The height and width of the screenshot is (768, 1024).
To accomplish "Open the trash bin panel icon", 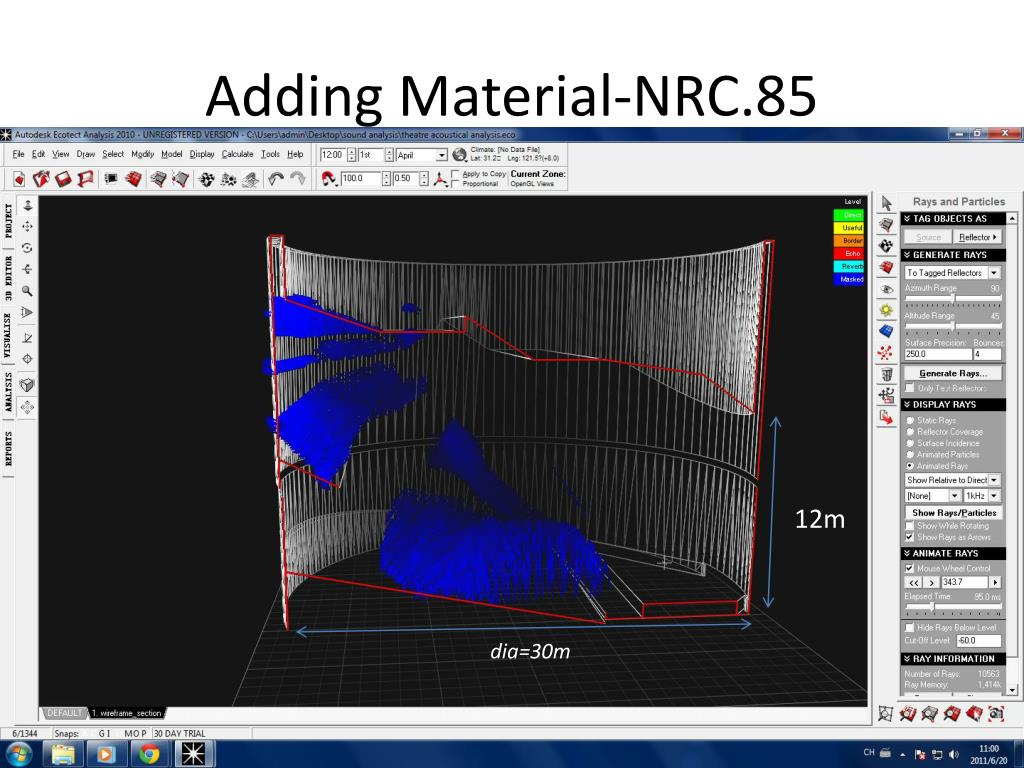I will tap(886, 374).
